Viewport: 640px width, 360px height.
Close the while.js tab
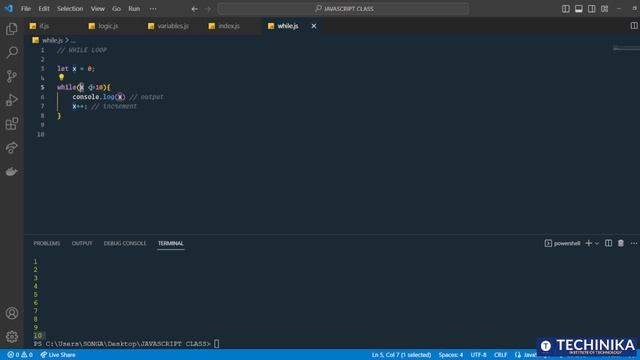[x=314, y=26]
